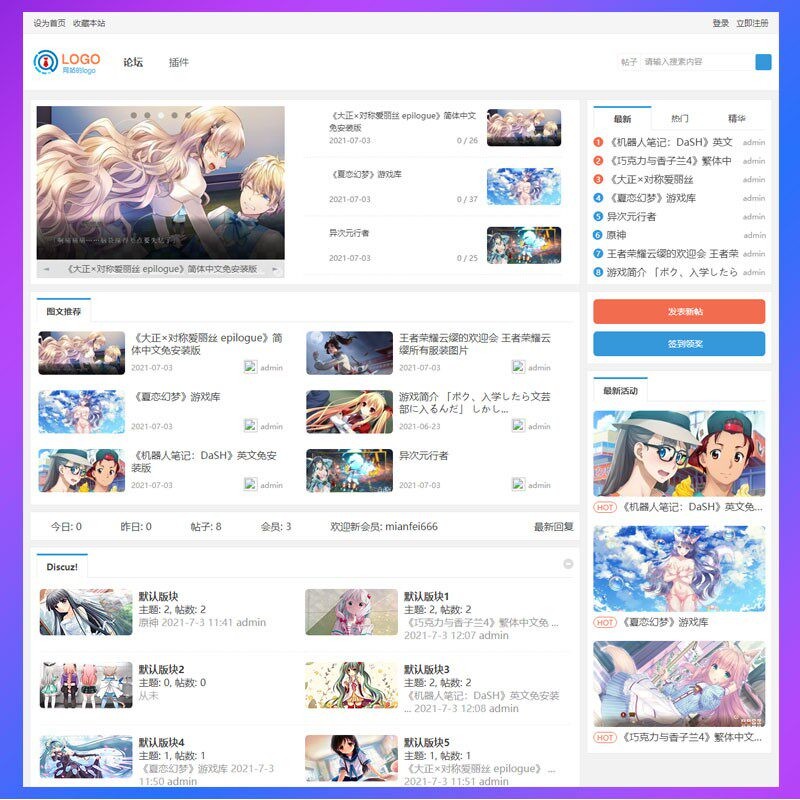Click avatar icon beside 王者荣耀云缨 post admin
This screenshot has width=800, height=800.
point(518,367)
